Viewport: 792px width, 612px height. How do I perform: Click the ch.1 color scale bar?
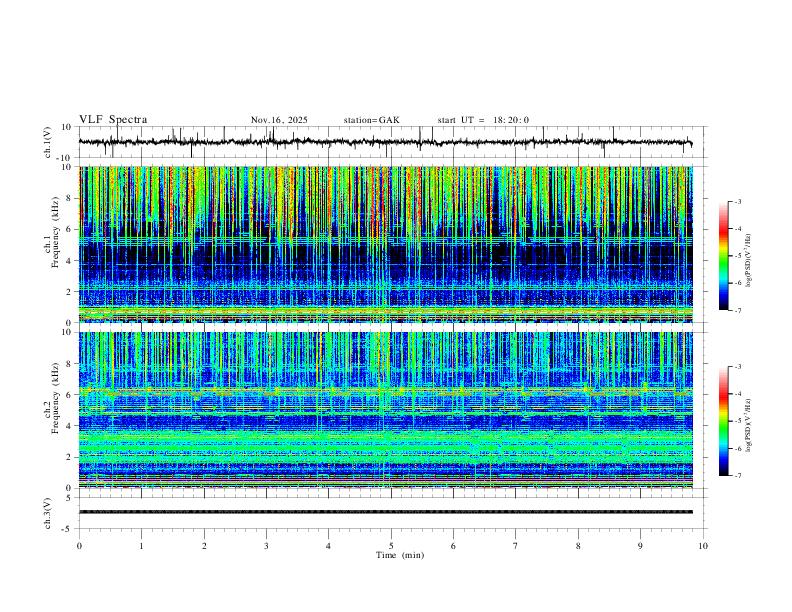pos(724,256)
